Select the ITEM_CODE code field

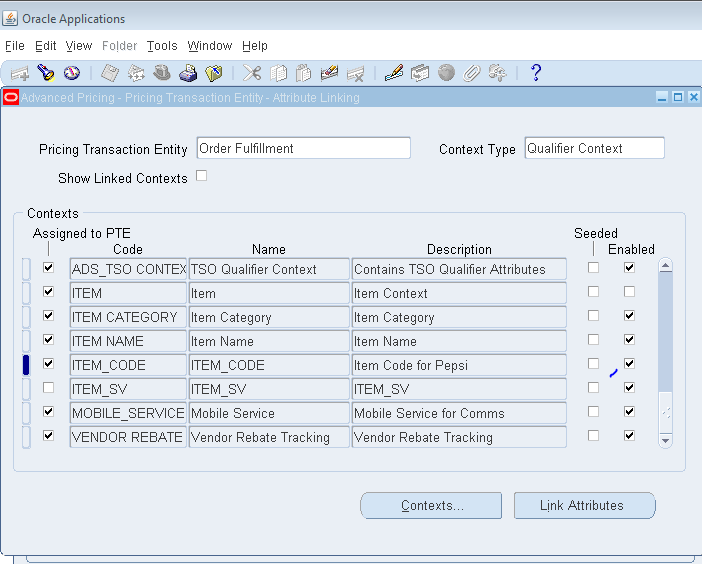coord(128,365)
